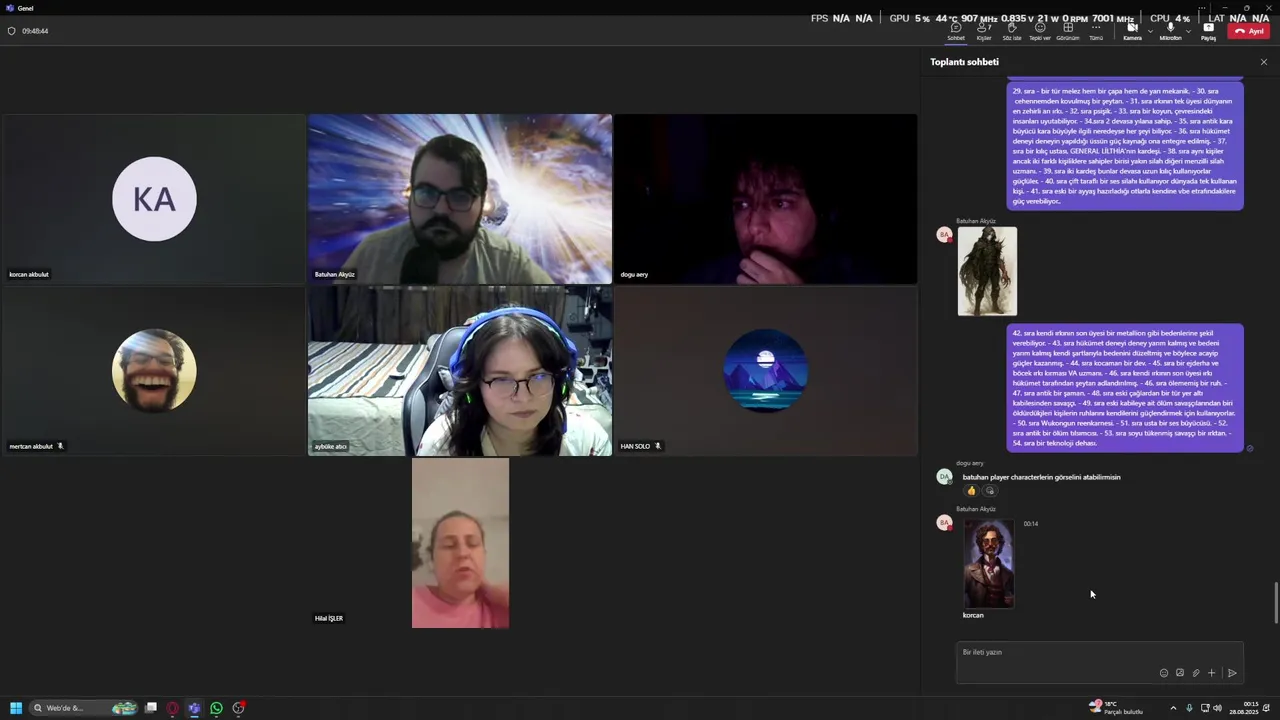Open Tümü more actions menu
This screenshot has height=720, width=1280.
coord(1096,31)
